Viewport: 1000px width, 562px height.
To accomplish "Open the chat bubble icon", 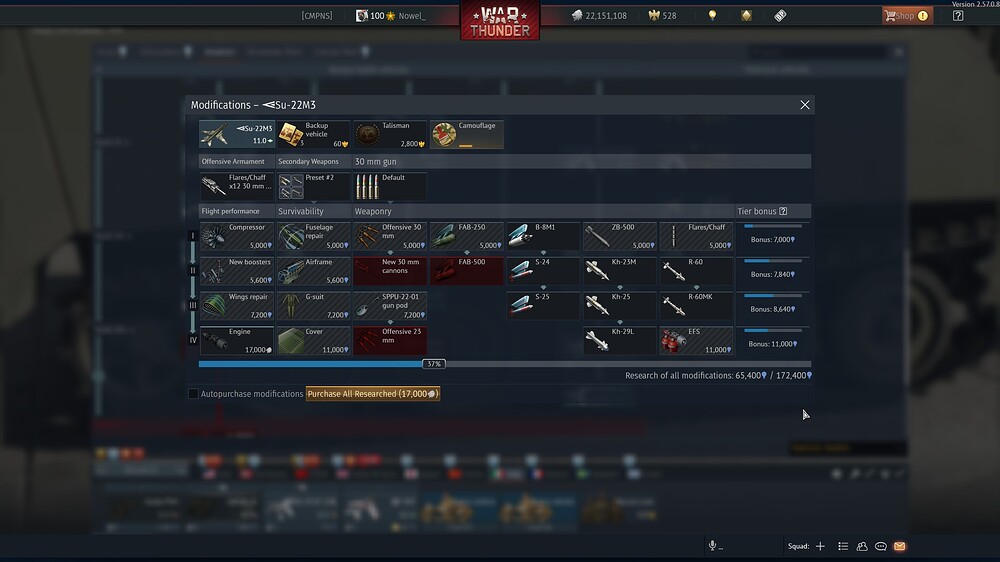I will (881, 546).
